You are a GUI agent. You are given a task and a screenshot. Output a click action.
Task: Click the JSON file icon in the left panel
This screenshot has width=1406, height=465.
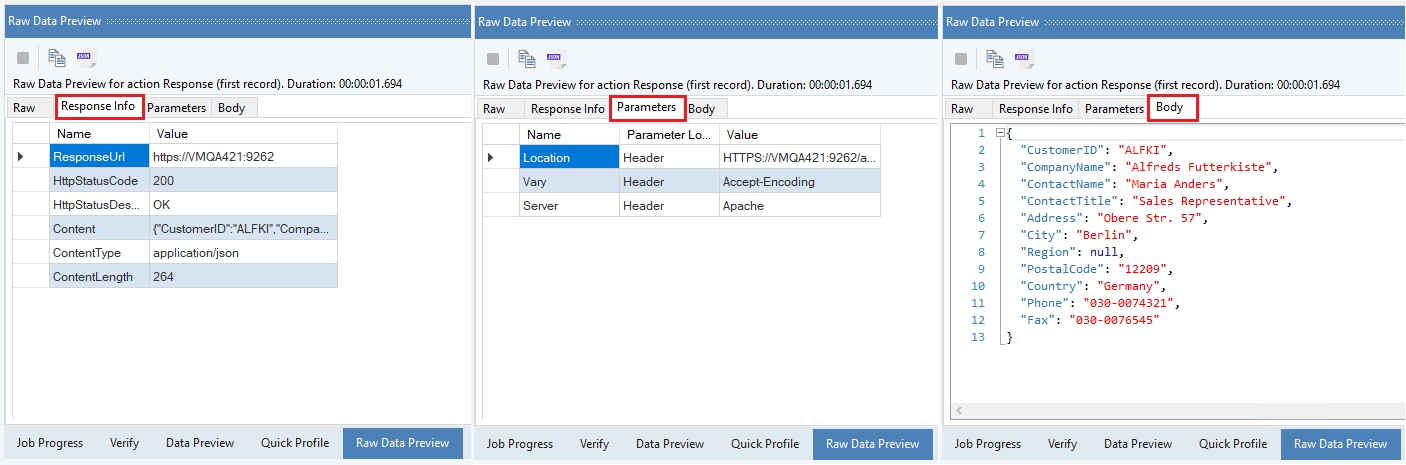coord(86,59)
